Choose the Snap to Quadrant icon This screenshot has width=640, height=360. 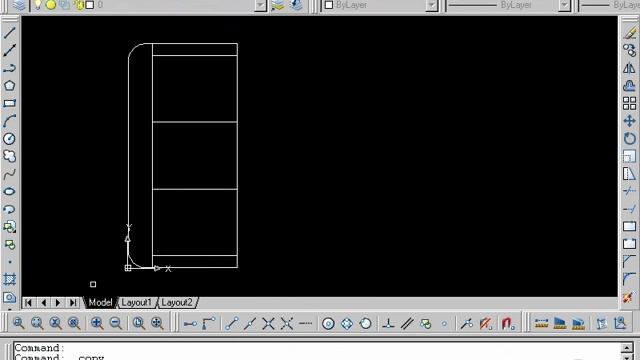pos(347,324)
